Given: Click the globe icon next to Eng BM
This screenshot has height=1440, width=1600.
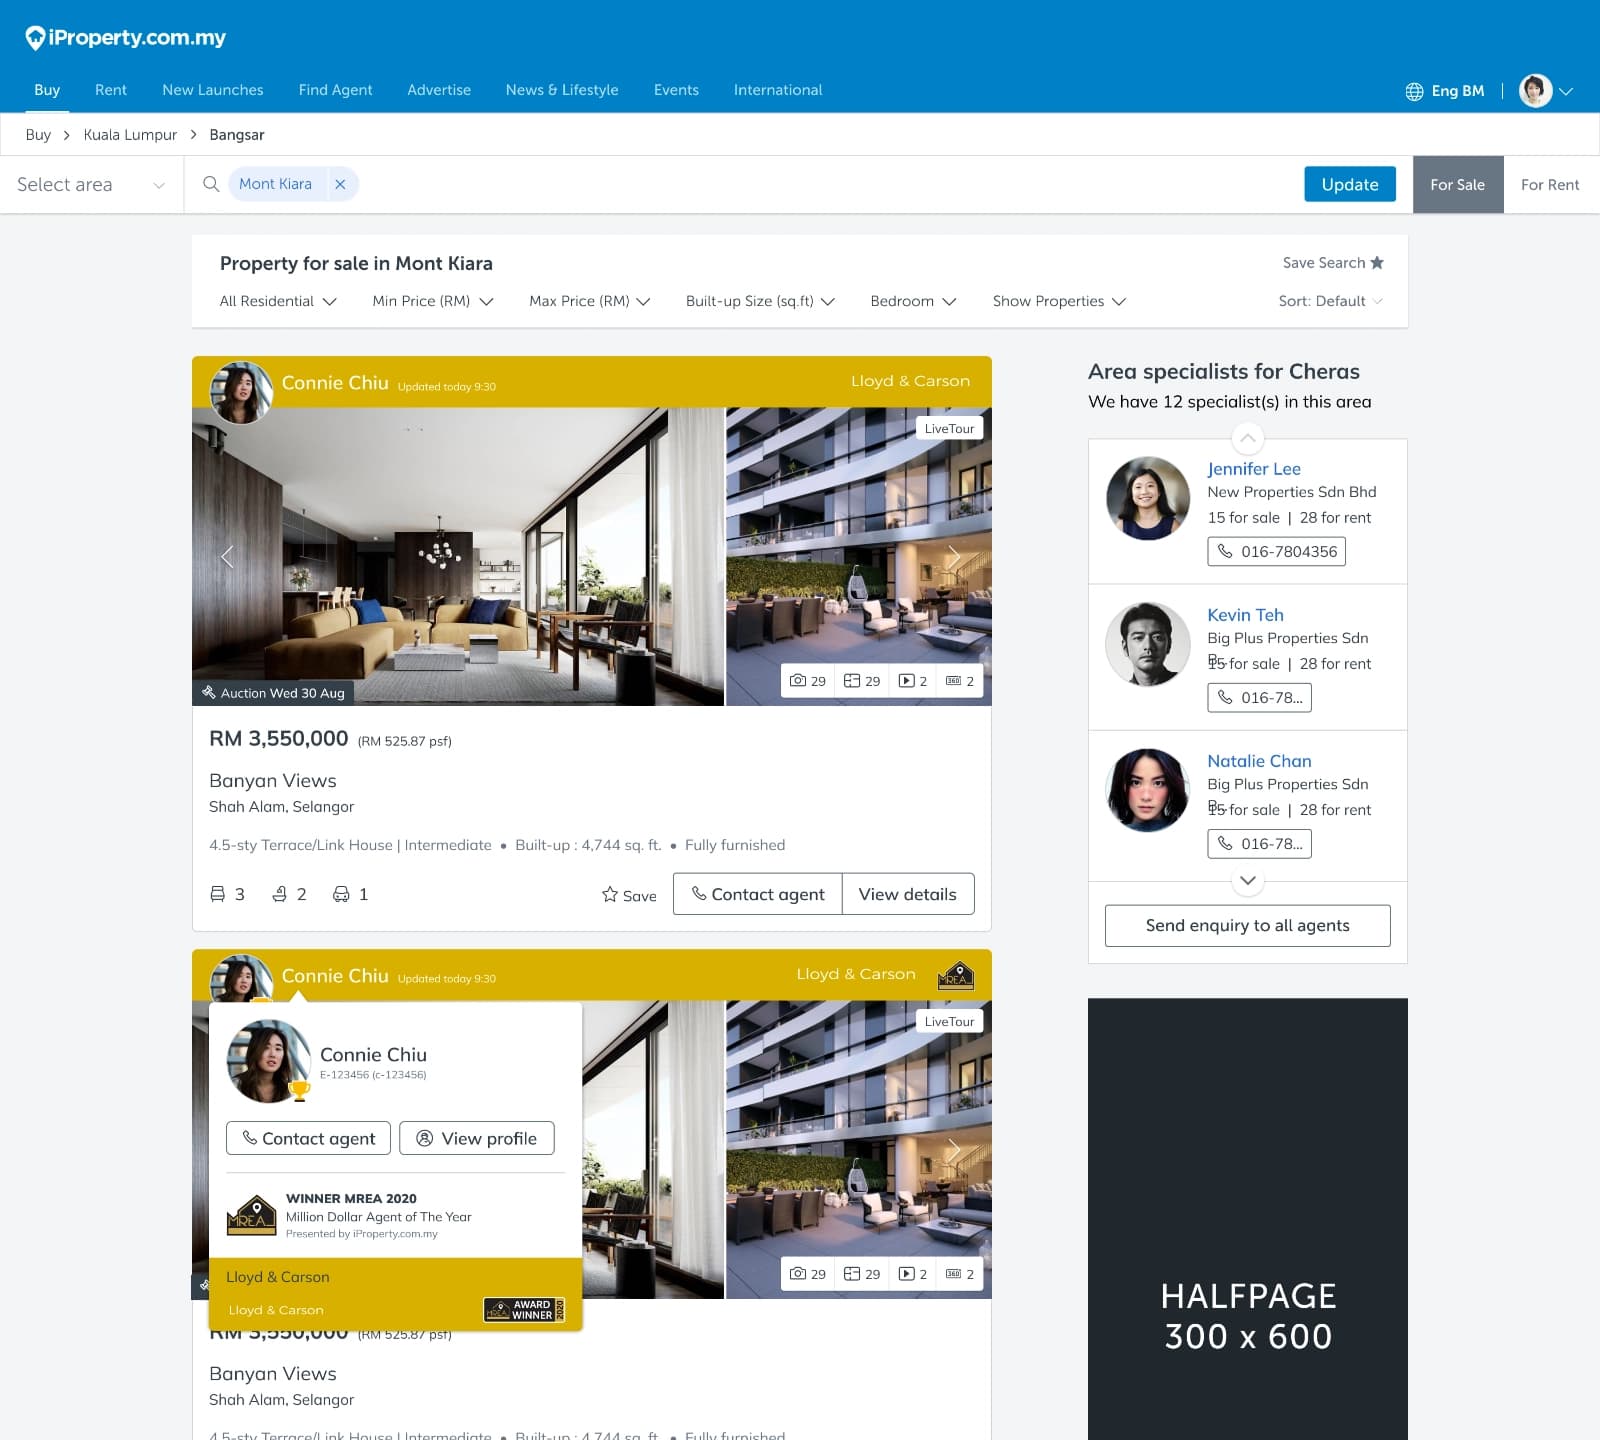Looking at the screenshot, I should [x=1414, y=91].
